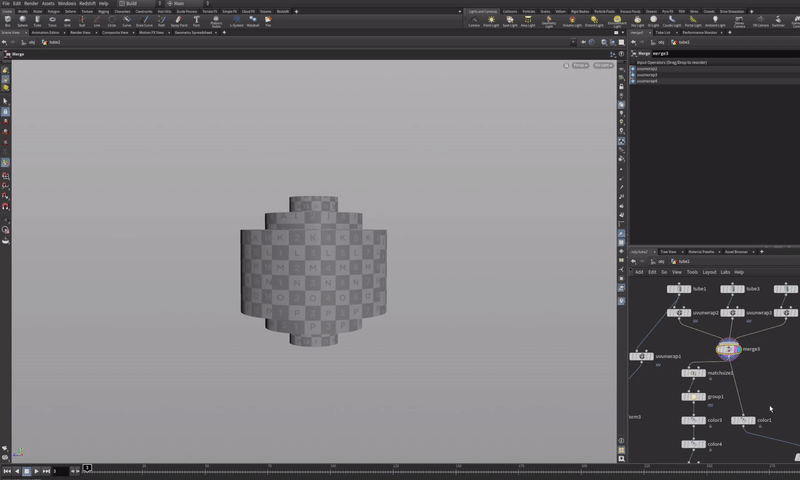This screenshot has width=800, height=480.
Task: Open the No cam camera dropdown
Action: [x=603, y=65]
